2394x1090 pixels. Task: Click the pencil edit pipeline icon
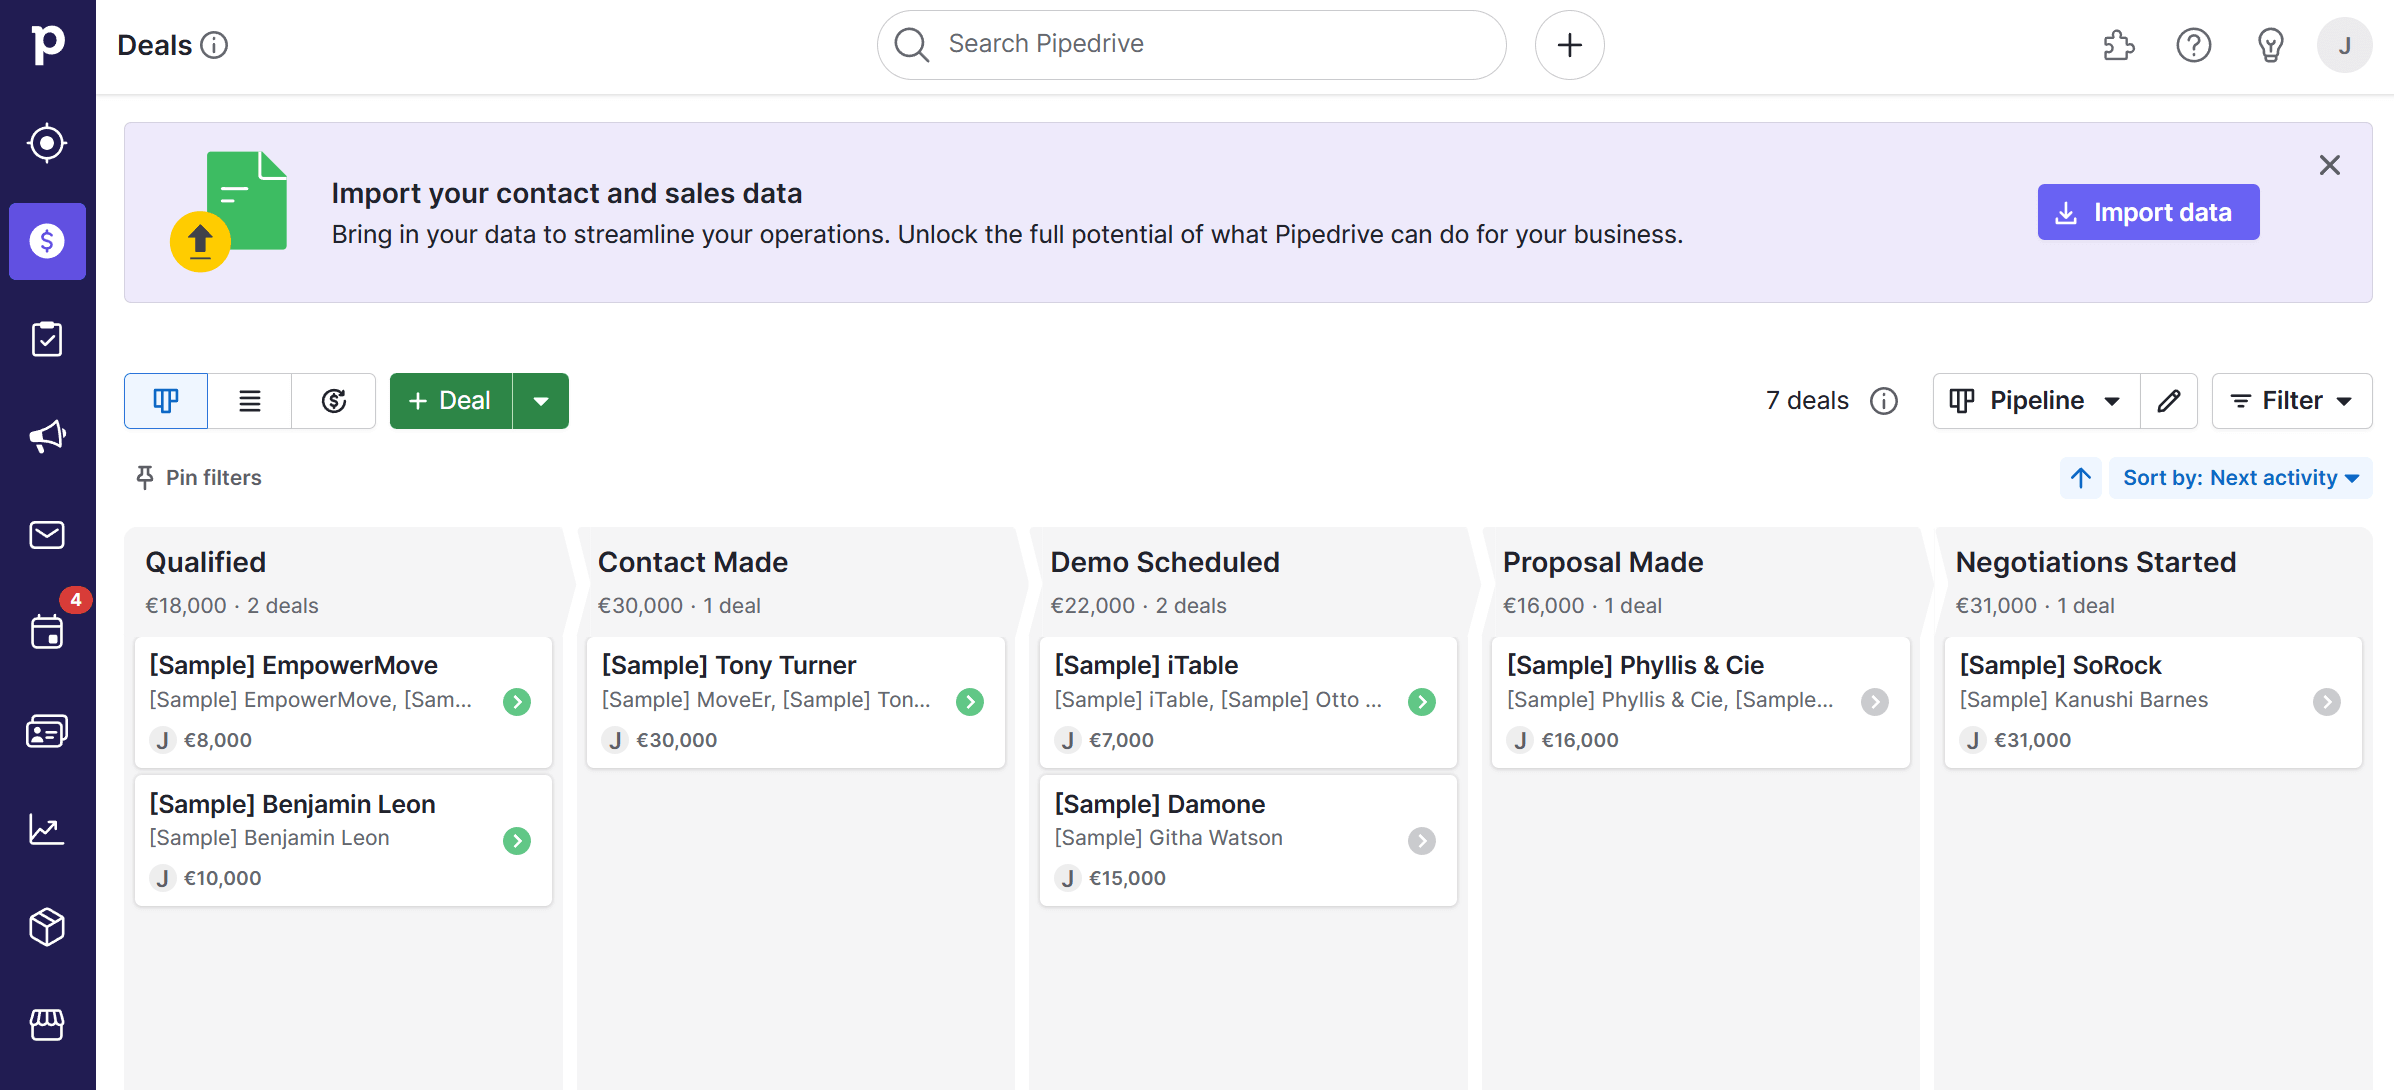coord(2168,401)
